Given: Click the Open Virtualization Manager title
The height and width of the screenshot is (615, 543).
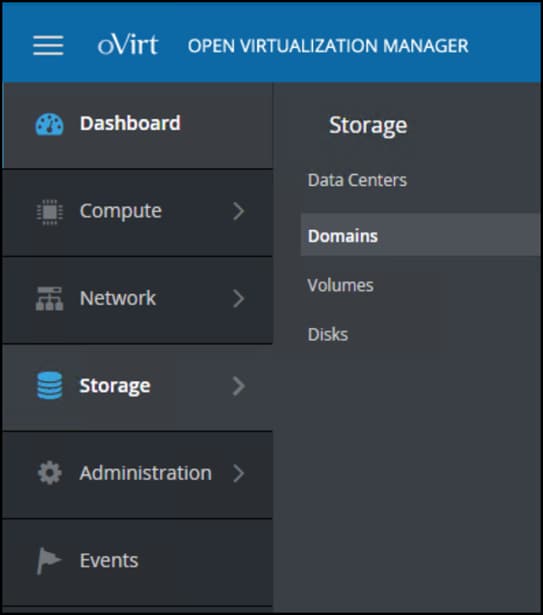Looking at the screenshot, I should point(328,46).
